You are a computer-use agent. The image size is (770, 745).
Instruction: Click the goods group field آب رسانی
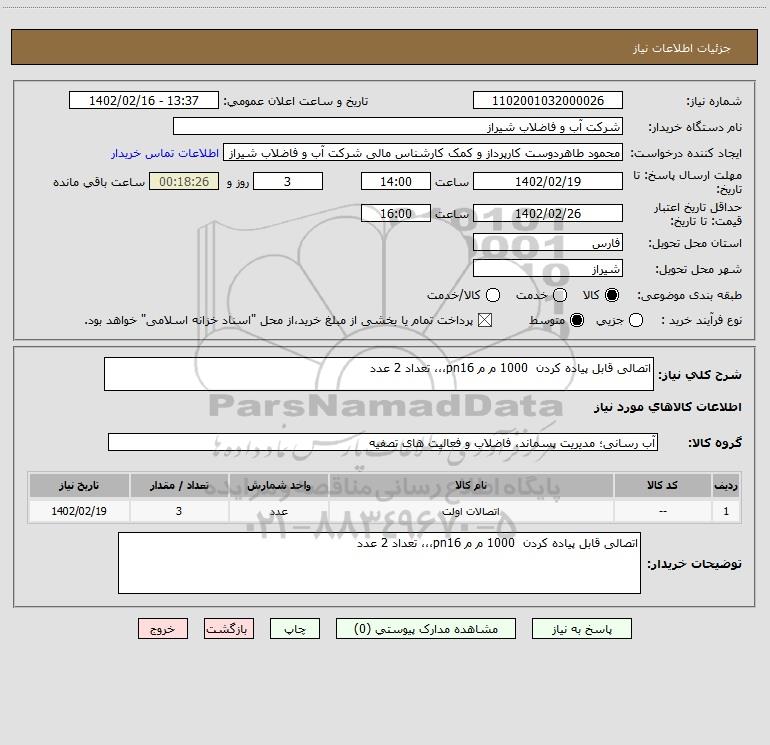(x=383, y=442)
